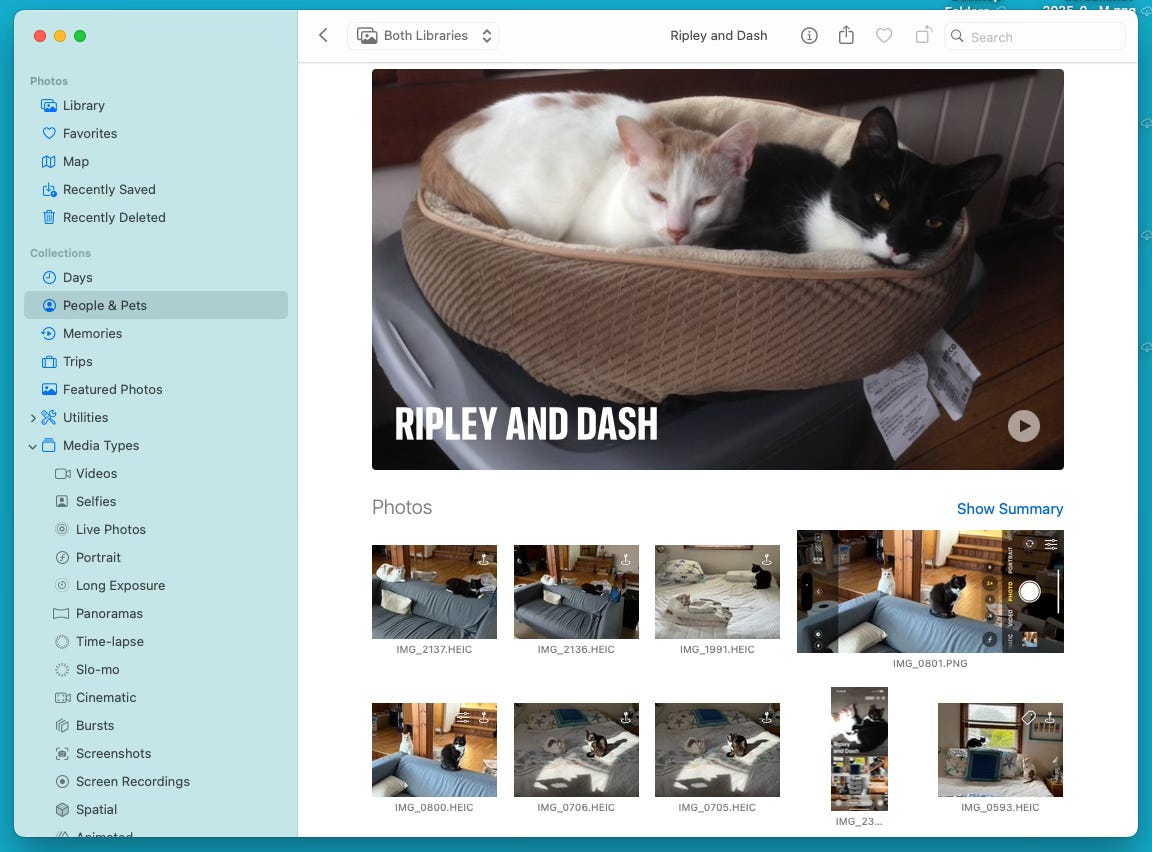Image resolution: width=1152 pixels, height=852 pixels.
Task: Click the Favorites heart icon in the sidebar
Action: (49, 134)
